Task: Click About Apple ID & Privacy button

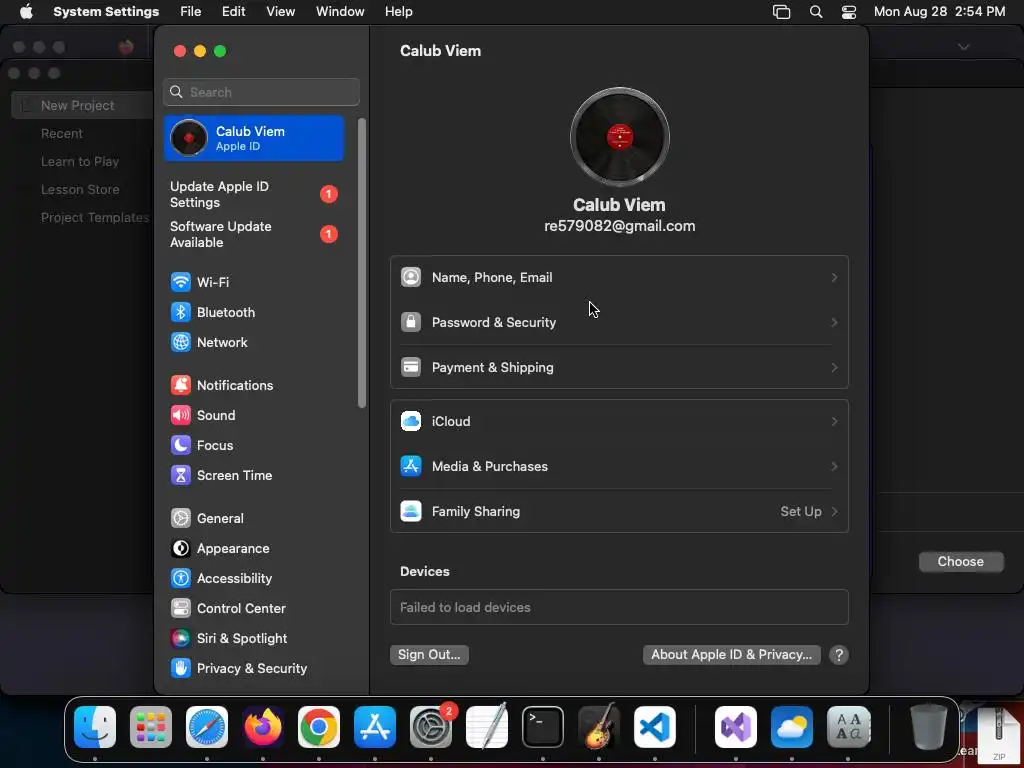Action: (x=731, y=654)
